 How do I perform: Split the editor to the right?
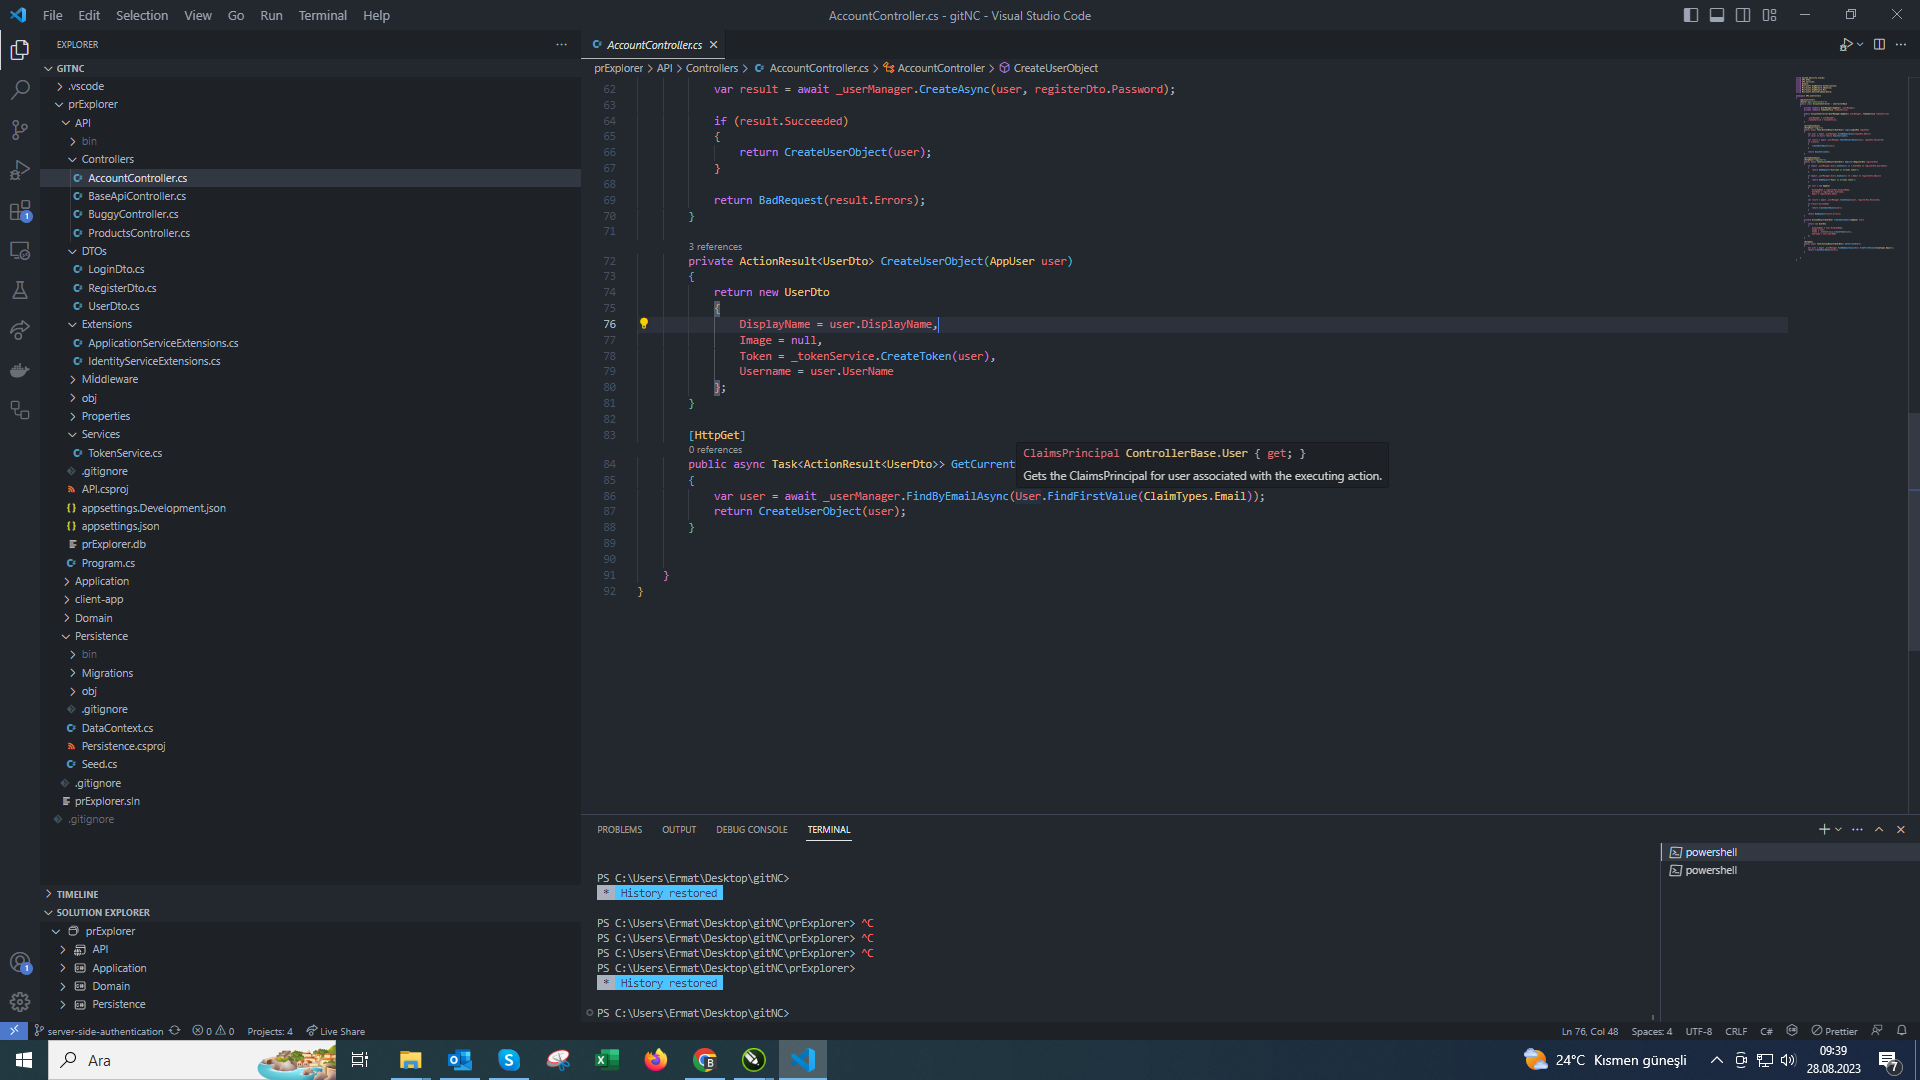click(x=1879, y=44)
